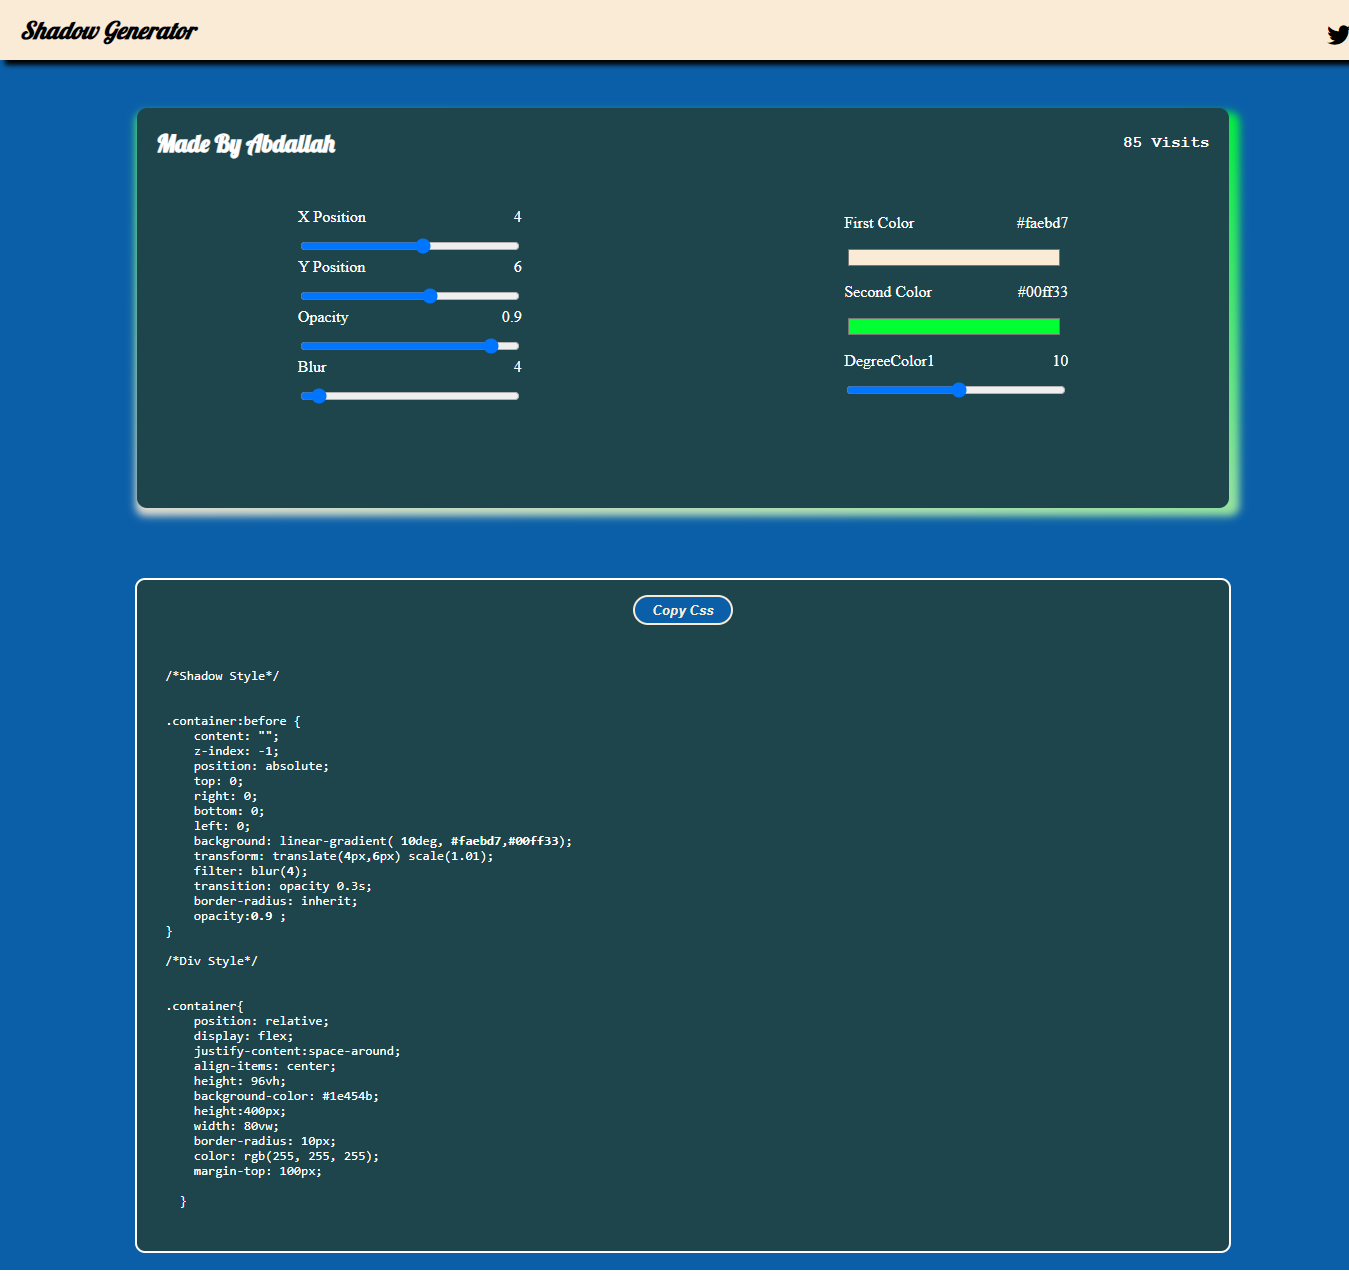This screenshot has height=1276, width=1349.
Task: Click the opacity:0.9 code line
Action: pyautogui.click(x=240, y=916)
